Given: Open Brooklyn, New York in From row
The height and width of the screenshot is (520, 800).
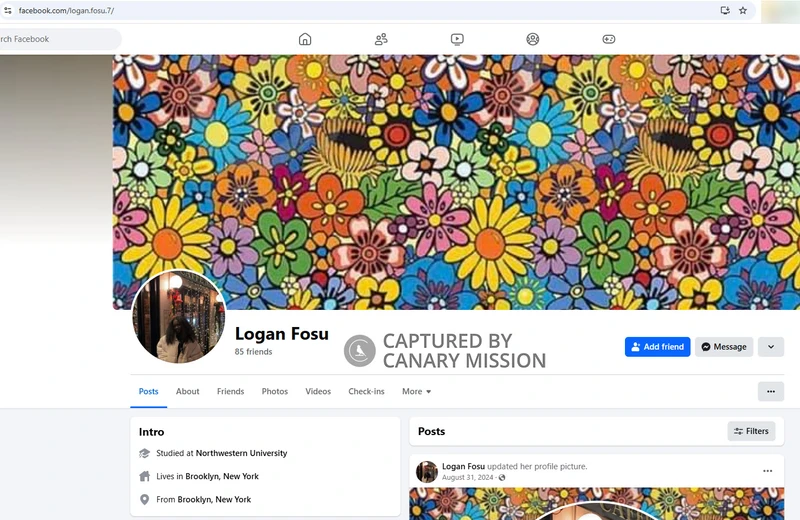Looking at the screenshot, I should tap(214, 500).
